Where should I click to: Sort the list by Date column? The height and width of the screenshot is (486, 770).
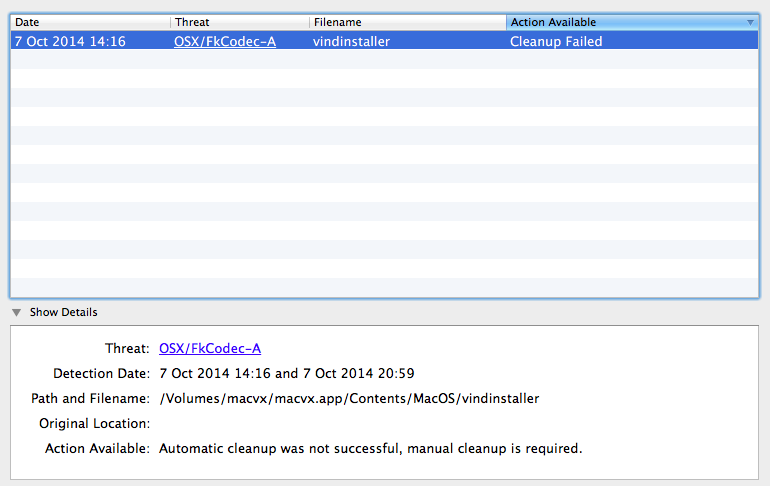(91, 22)
